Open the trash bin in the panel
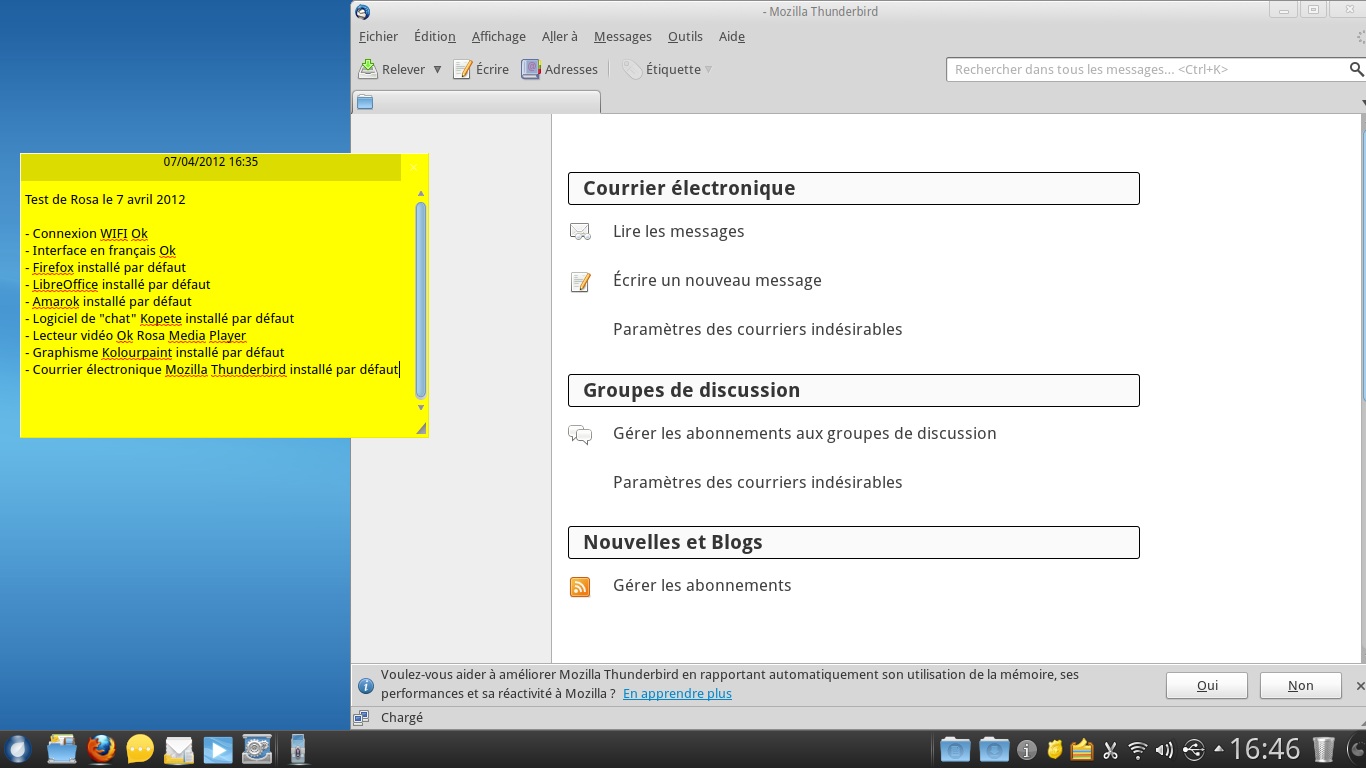The image size is (1366, 768). [1323, 749]
